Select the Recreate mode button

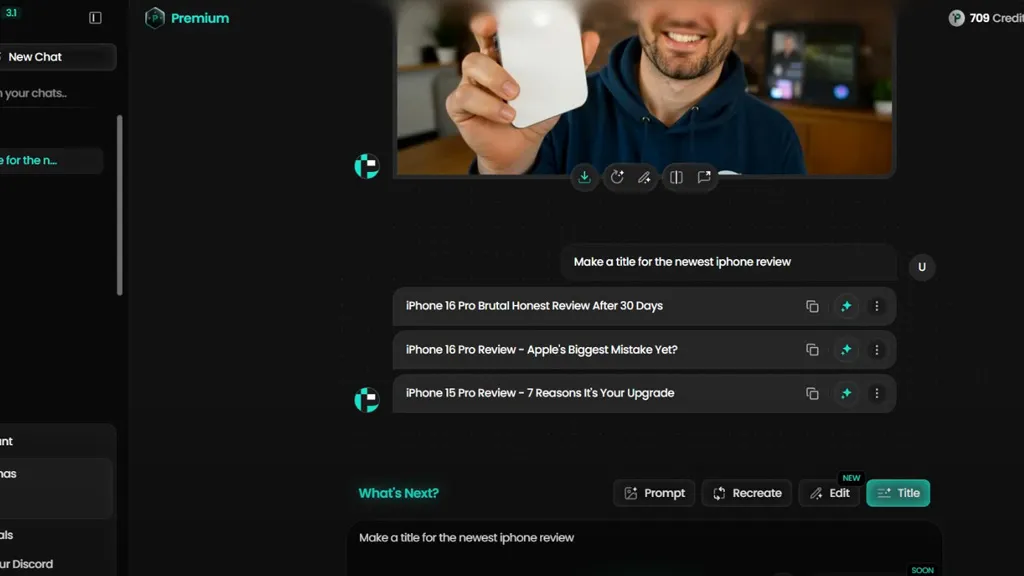point(746,493)
